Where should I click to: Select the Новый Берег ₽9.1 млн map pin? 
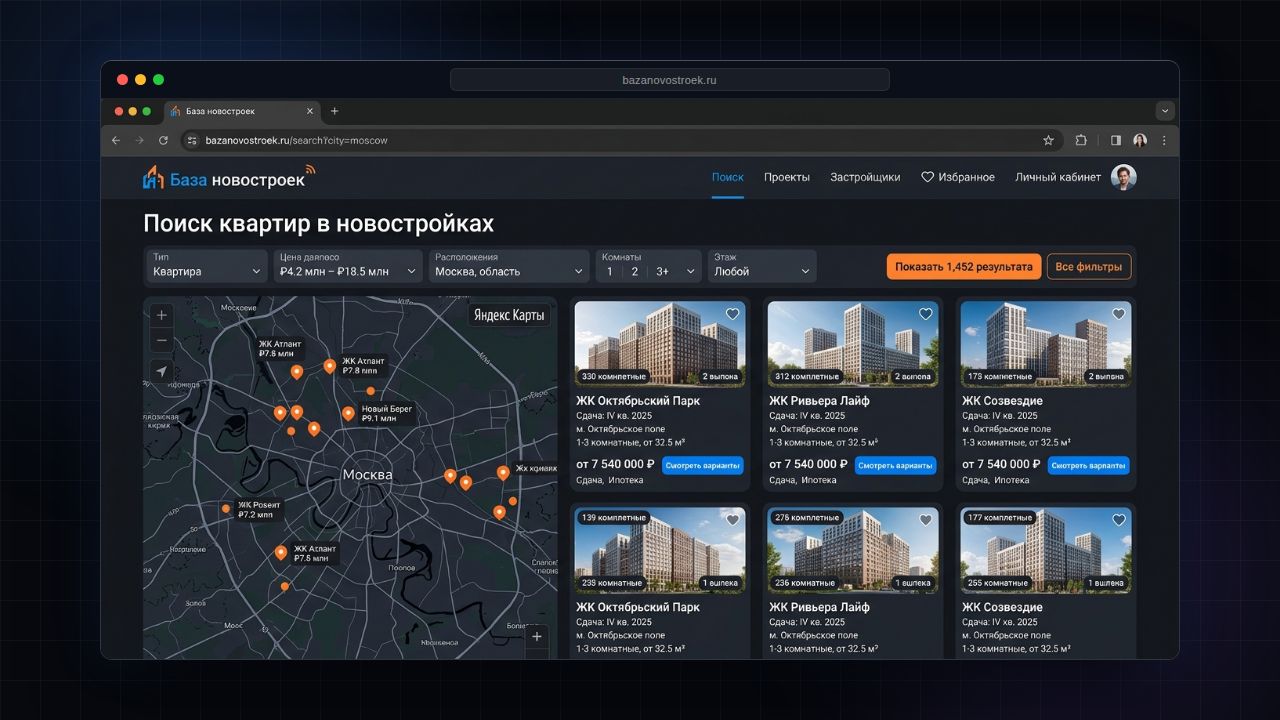pyautogui.click(x=348, y=413)
